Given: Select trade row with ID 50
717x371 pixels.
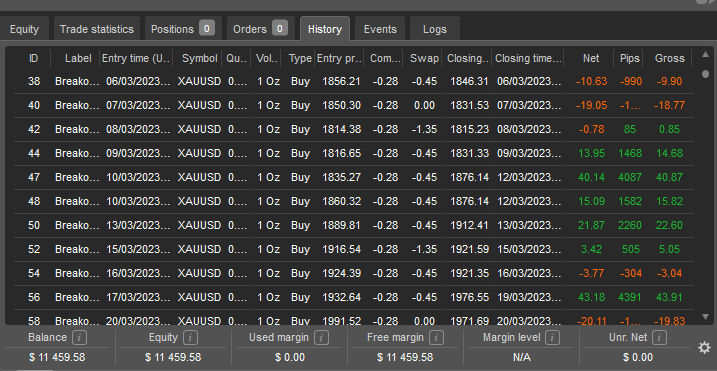Looking at the screenshot, I should (x=354, y=225).
